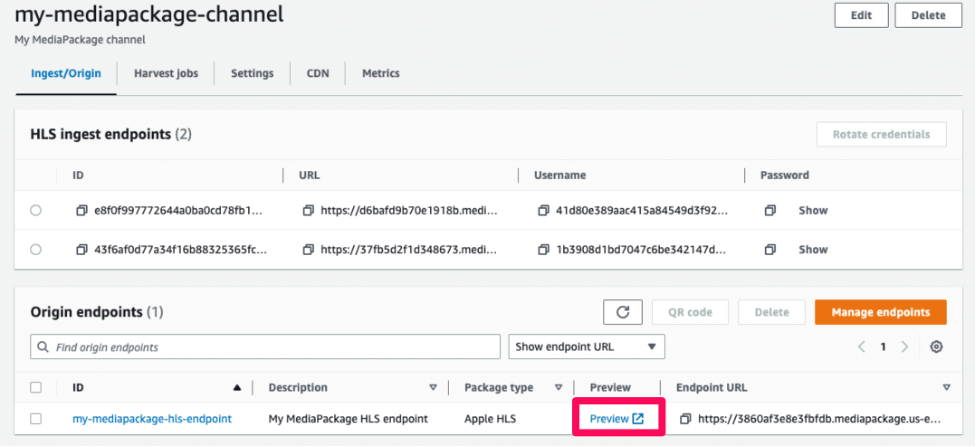The image size is (977, 447).
Task: Copy the first HLS ingest endpoint ID
Action: coord(81,211)
